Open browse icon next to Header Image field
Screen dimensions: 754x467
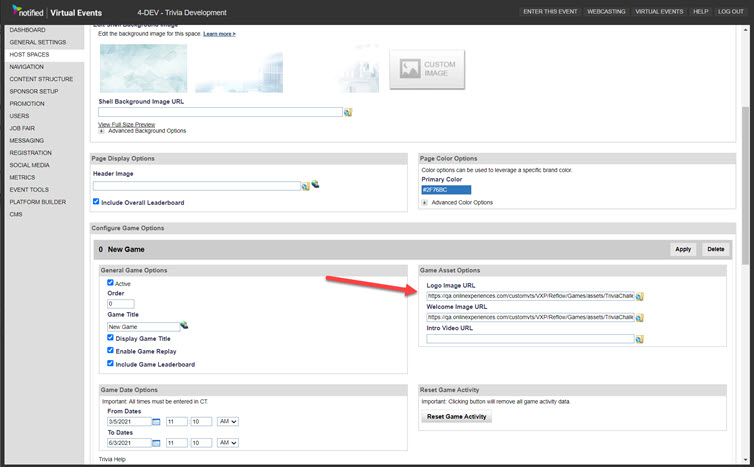click(305, 187)
